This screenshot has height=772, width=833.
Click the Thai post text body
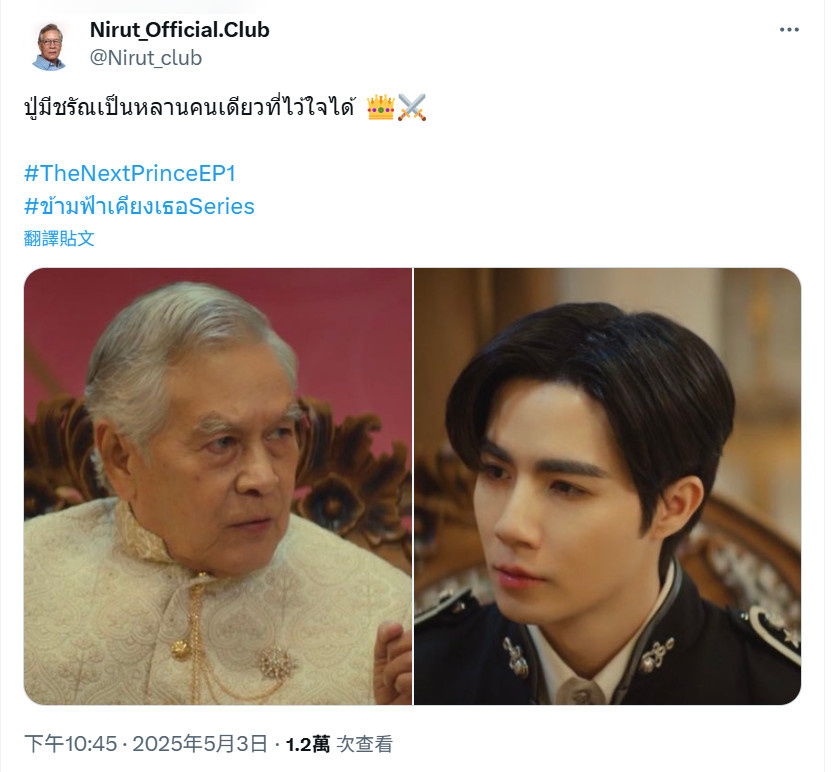click(189, 107)
